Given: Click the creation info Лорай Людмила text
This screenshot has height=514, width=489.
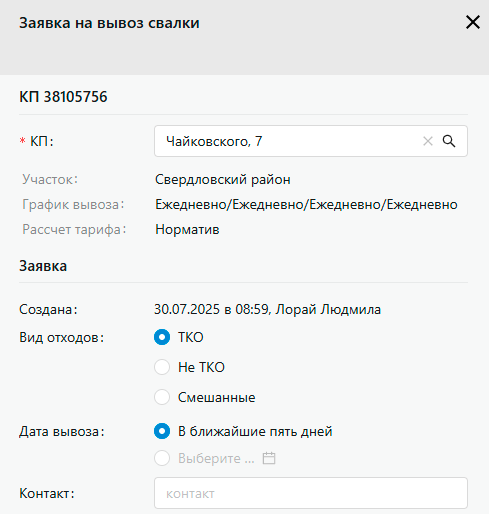Looking at the screenshot, I should point(328,310).
